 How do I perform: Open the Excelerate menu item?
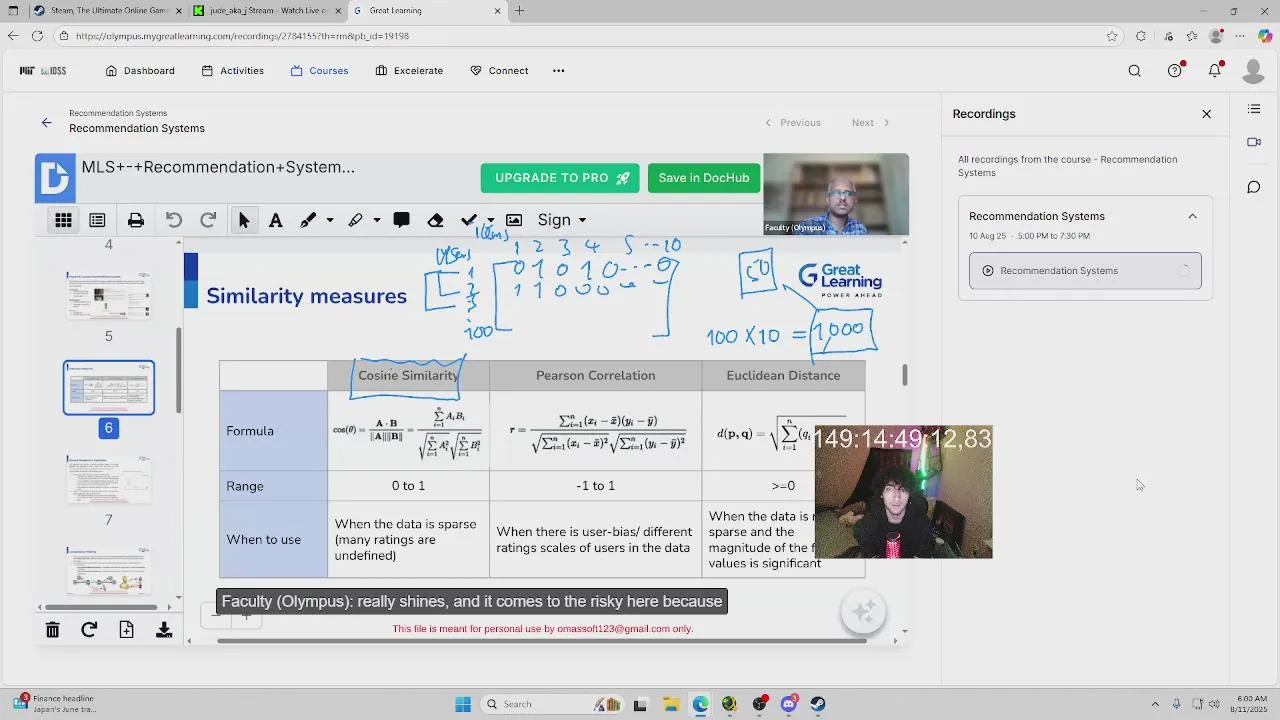point(409,71)
